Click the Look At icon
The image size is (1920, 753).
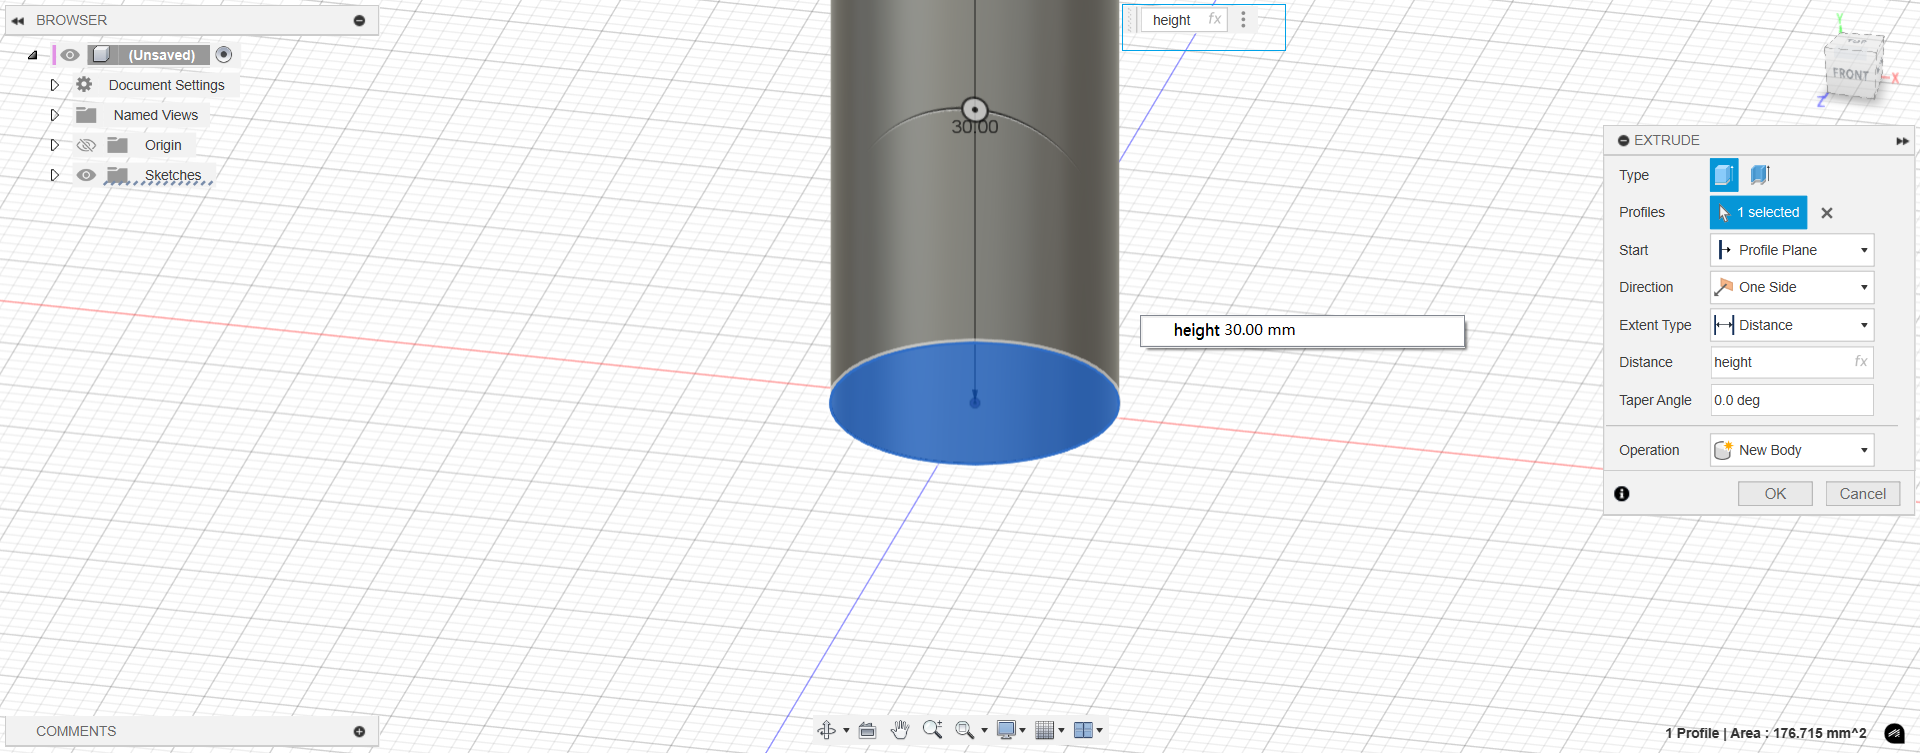[867, 730]
